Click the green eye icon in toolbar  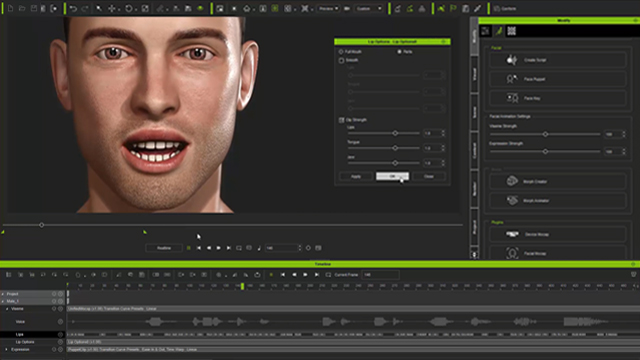pos(200,9)
